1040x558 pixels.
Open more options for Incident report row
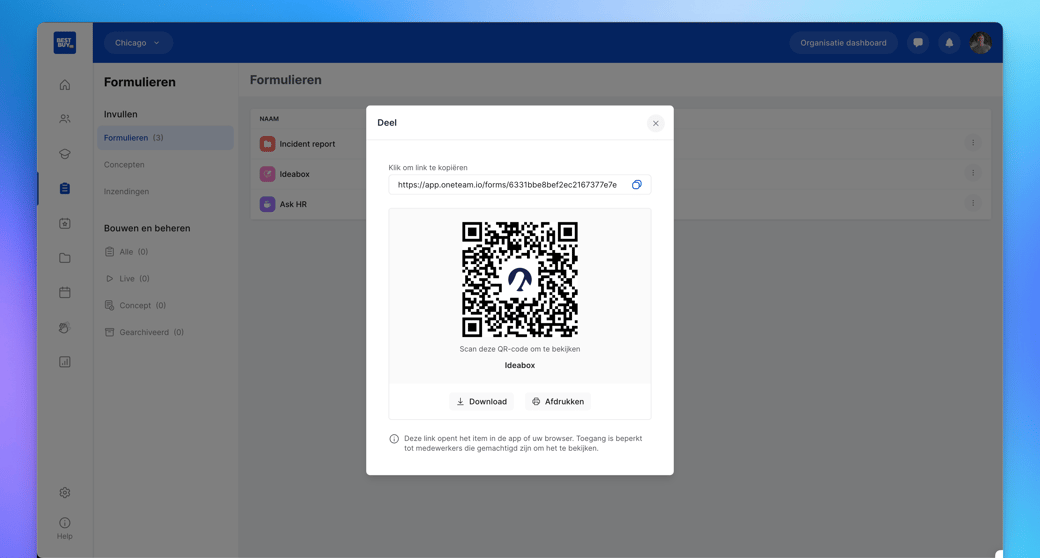[973, 143]
